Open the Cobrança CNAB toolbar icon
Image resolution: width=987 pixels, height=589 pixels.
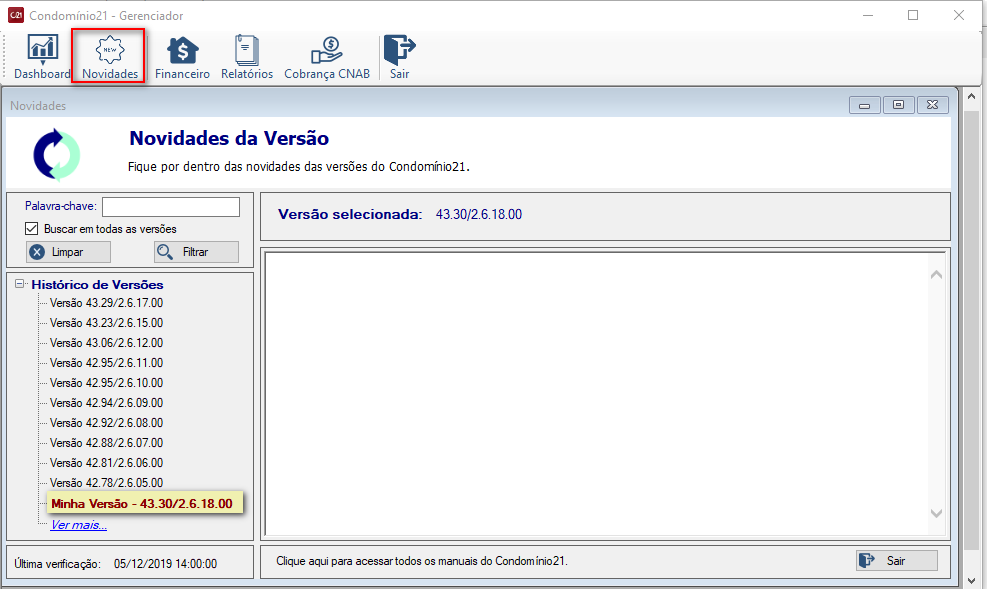coord(327,57)
